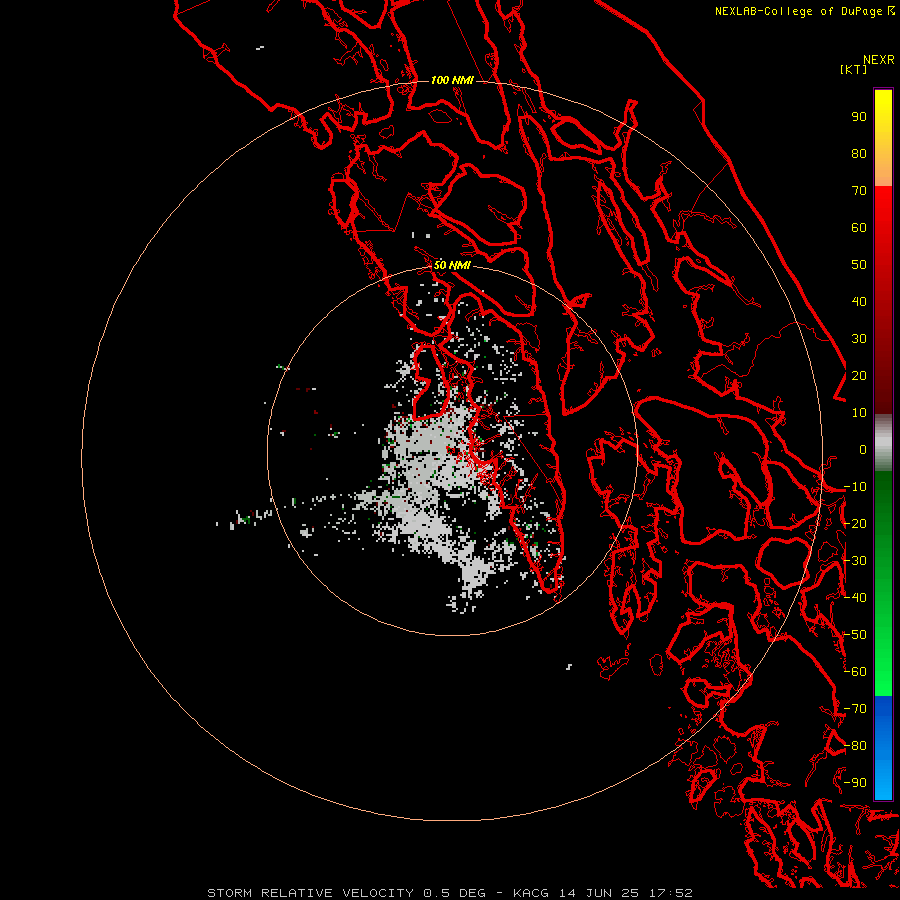Screen dimensions: 900x900
Task: Click the -70 value on velocity scale
Action: [855, 709]
